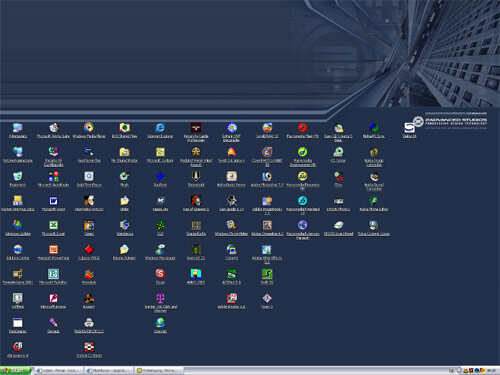Screen dimensions: 500x375
Task: Switch to the third taskbar window button
Action: pyautogui.click(x=159, y=370)
